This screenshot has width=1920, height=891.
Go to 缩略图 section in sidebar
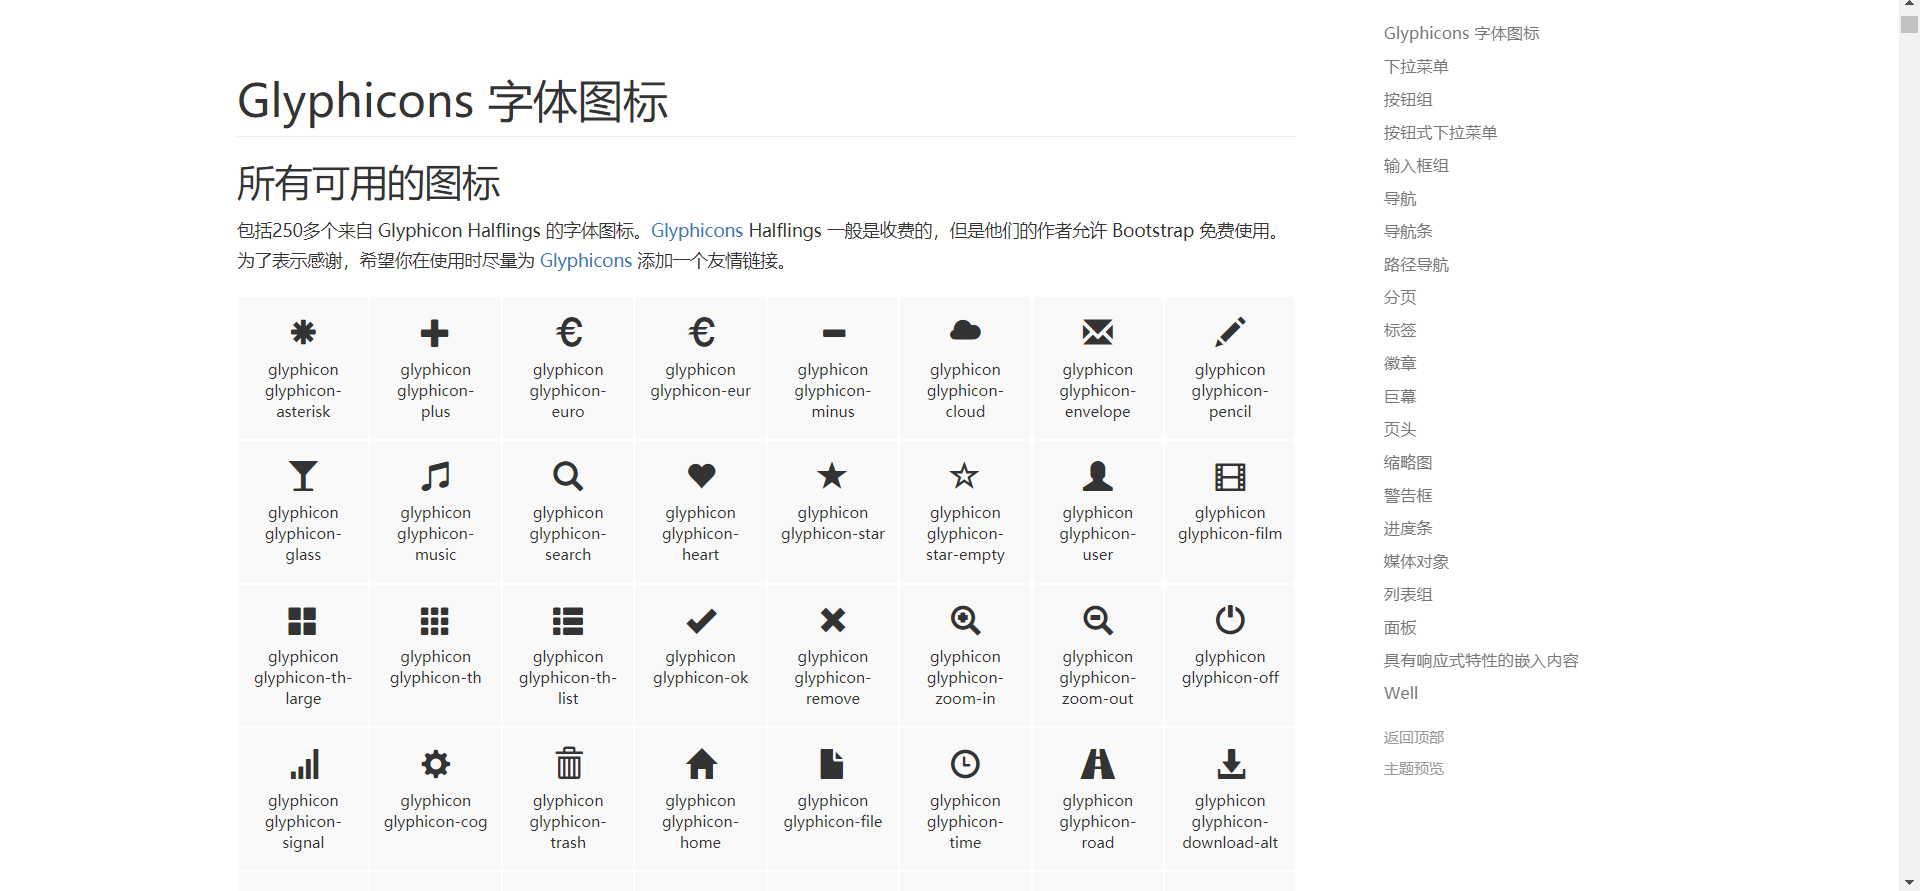pos(1408,462)
